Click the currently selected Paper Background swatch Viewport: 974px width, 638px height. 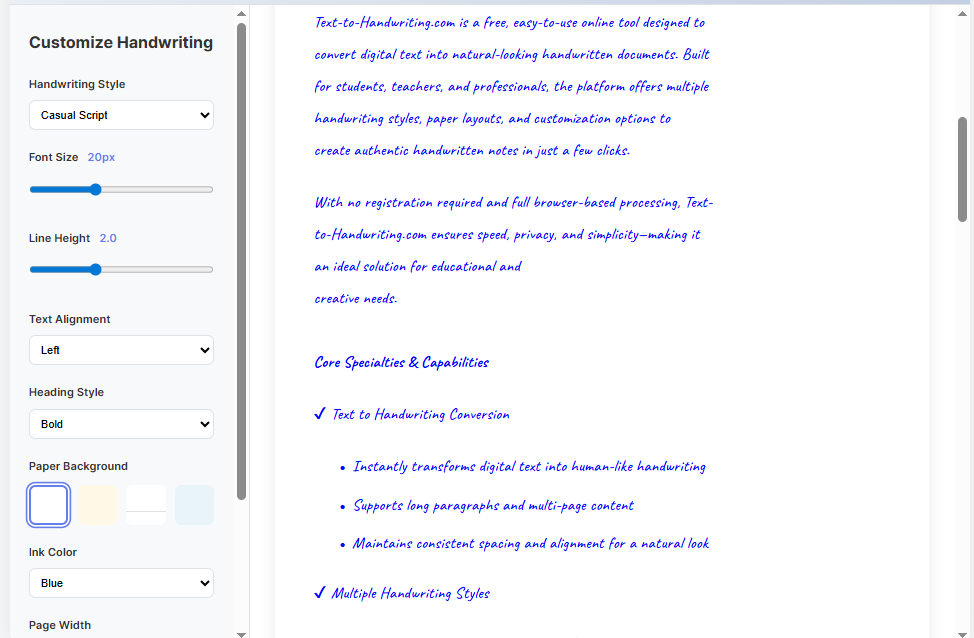[48, 505]
